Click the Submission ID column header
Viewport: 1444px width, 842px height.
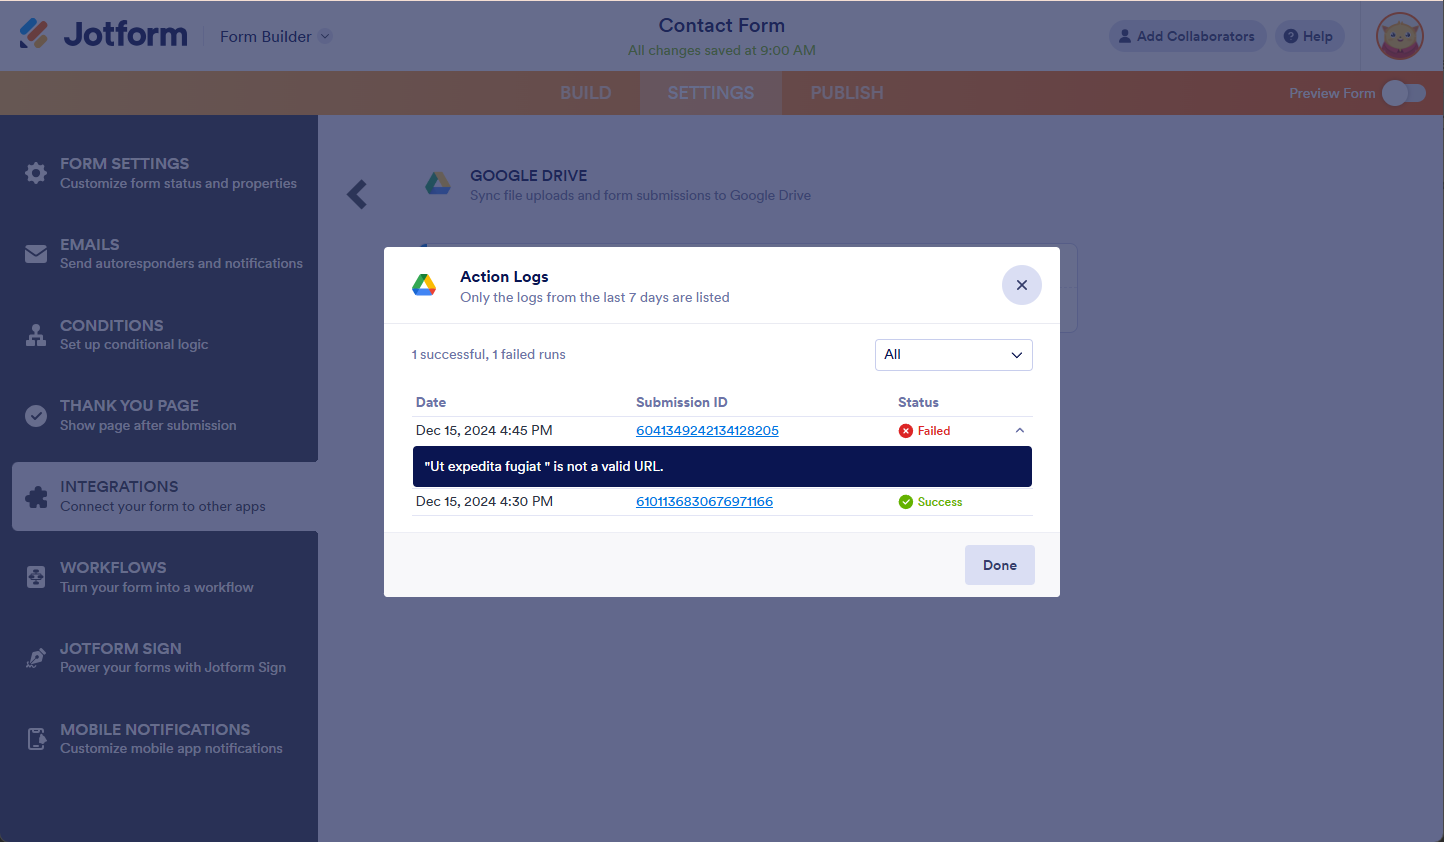pos(682,402)
